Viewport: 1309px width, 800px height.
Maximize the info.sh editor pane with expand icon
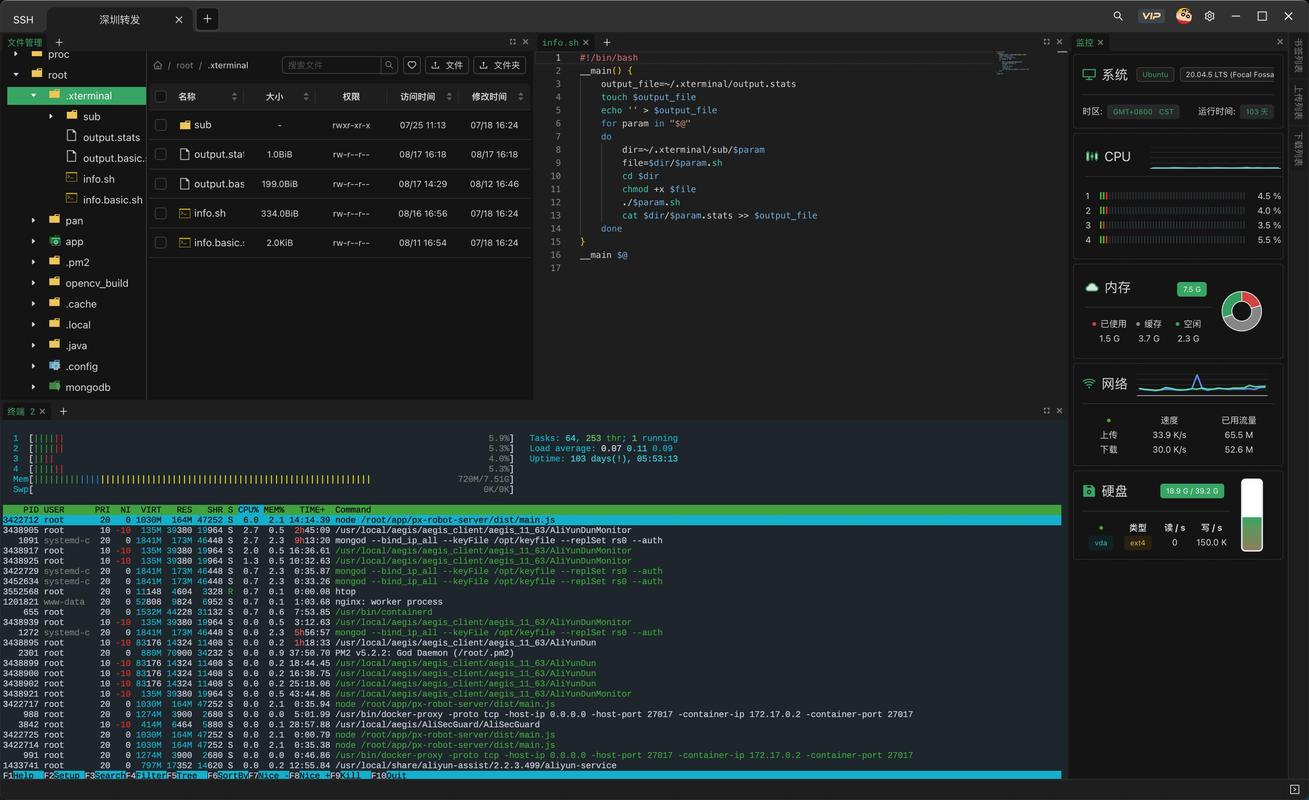(x=1045, y=42)
